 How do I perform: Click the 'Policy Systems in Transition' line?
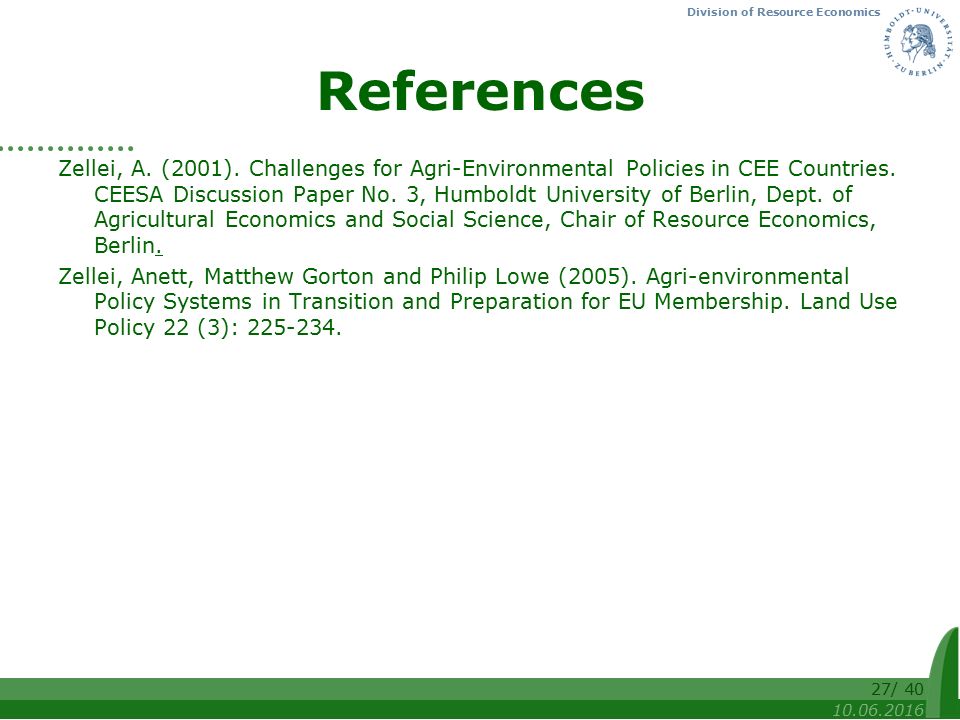pos(495,301)
